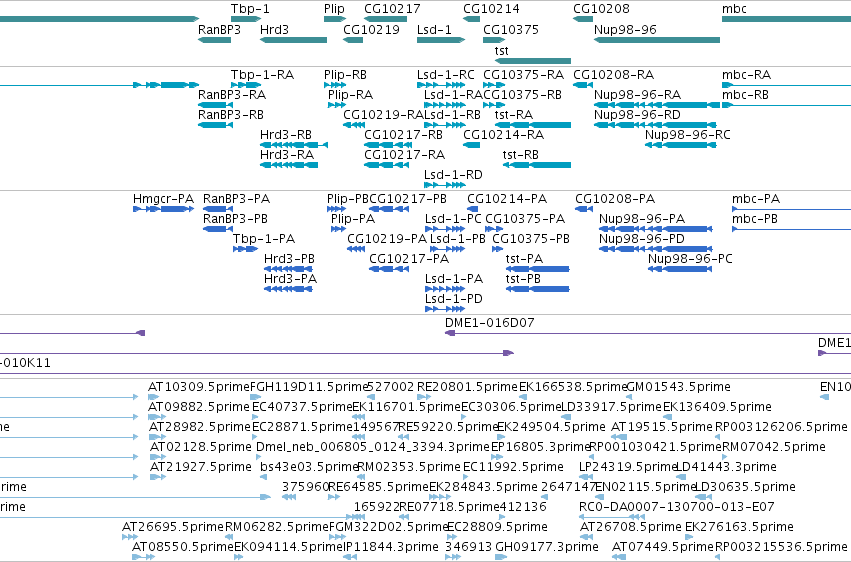Screen dimensions: 851x562
Task: Click the mbc-PB protein label
Action: click(x=754, y=219)
